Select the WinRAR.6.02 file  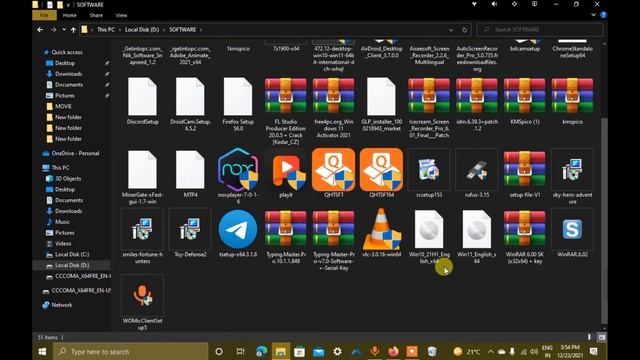pos(572,229)
